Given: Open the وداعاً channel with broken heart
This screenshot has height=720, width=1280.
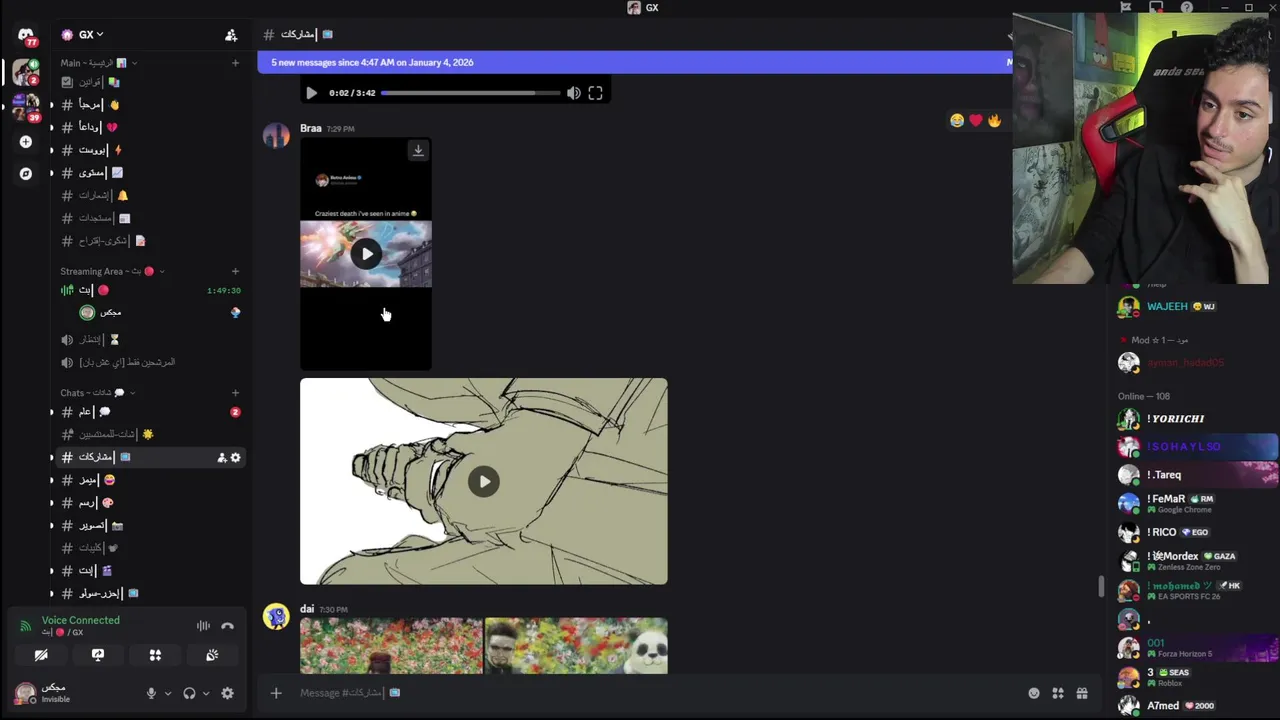Looking at the screenshot, I should click(150, 127).
